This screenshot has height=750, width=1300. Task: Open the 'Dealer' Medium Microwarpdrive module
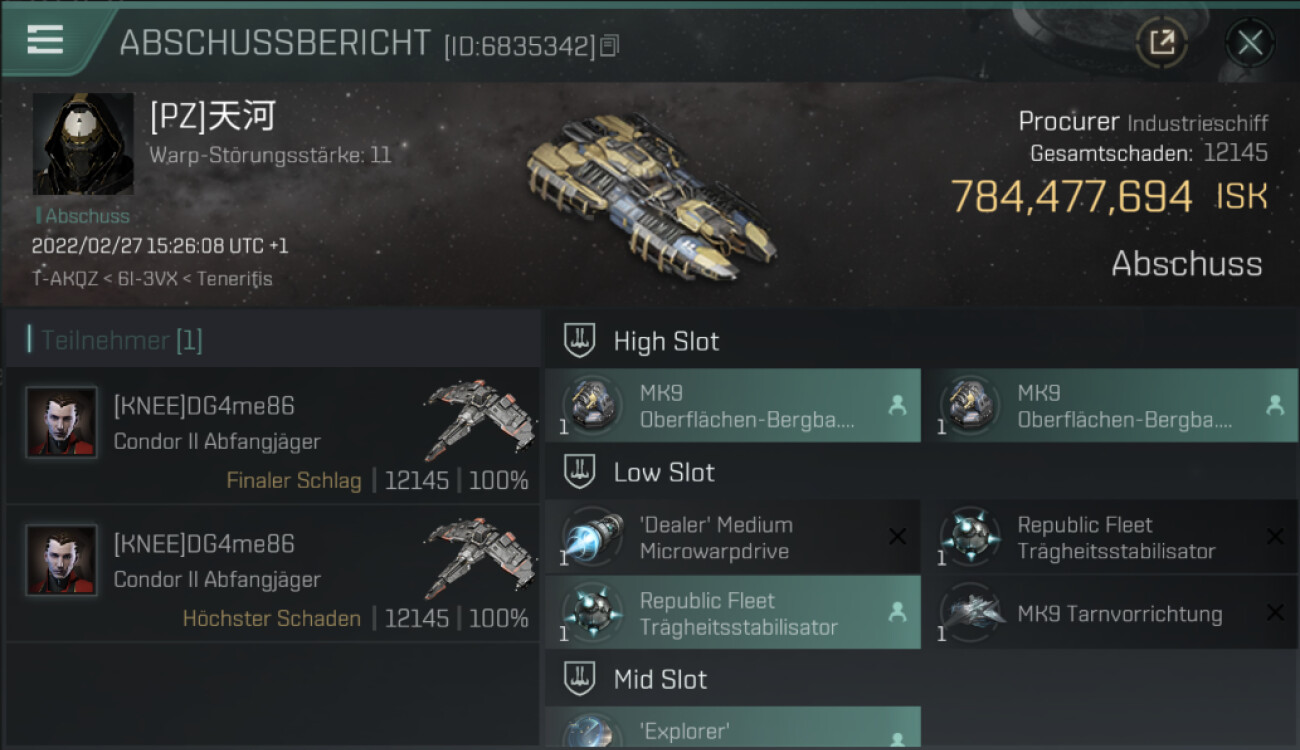733,537
